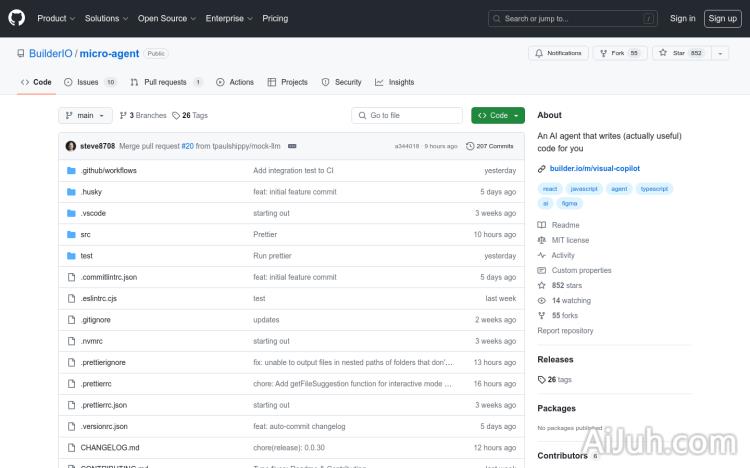Screen dimensions: 750x468
Task: Open the green Code dropdown
Action: pyautogui.click(x=498, y=115)
